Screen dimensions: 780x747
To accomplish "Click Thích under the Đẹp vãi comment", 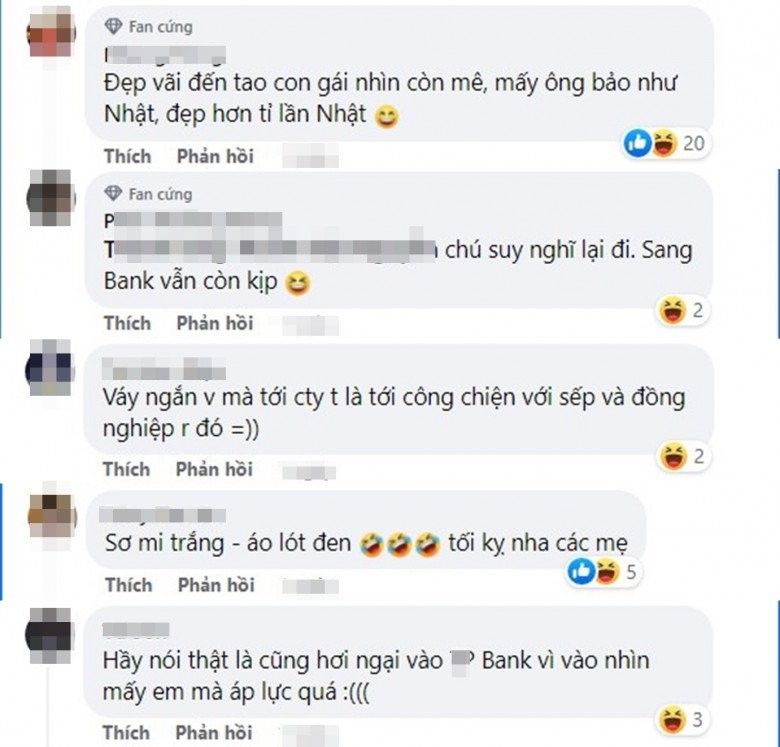I will 127,156.
